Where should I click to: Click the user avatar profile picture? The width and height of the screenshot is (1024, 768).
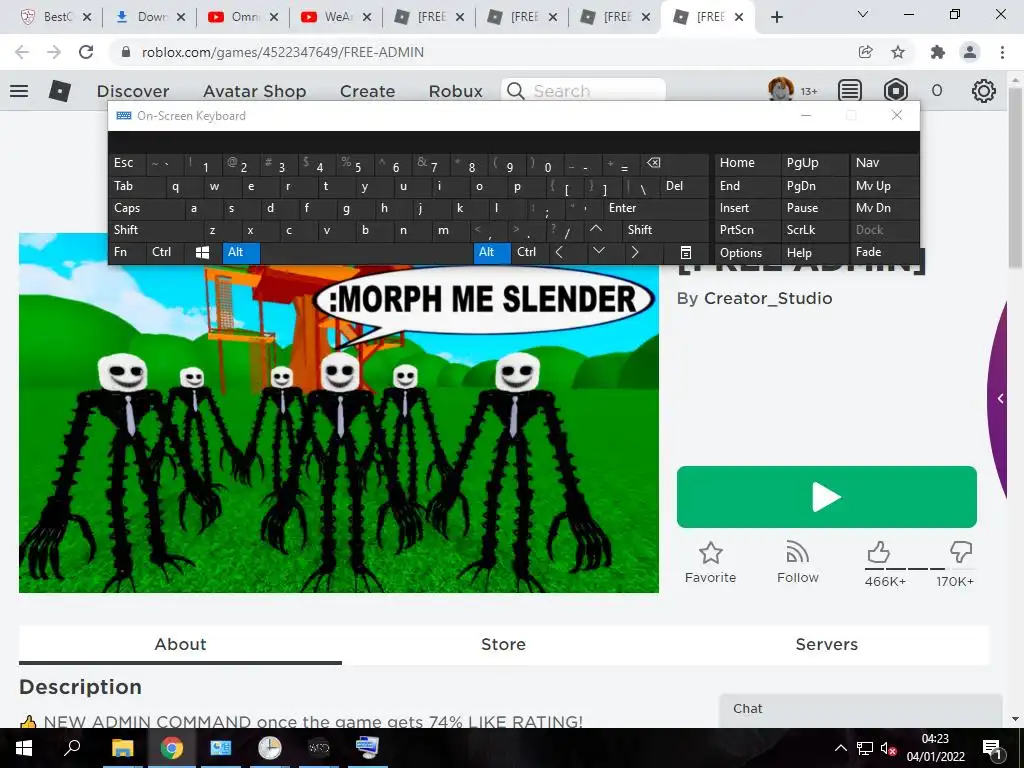781,89
